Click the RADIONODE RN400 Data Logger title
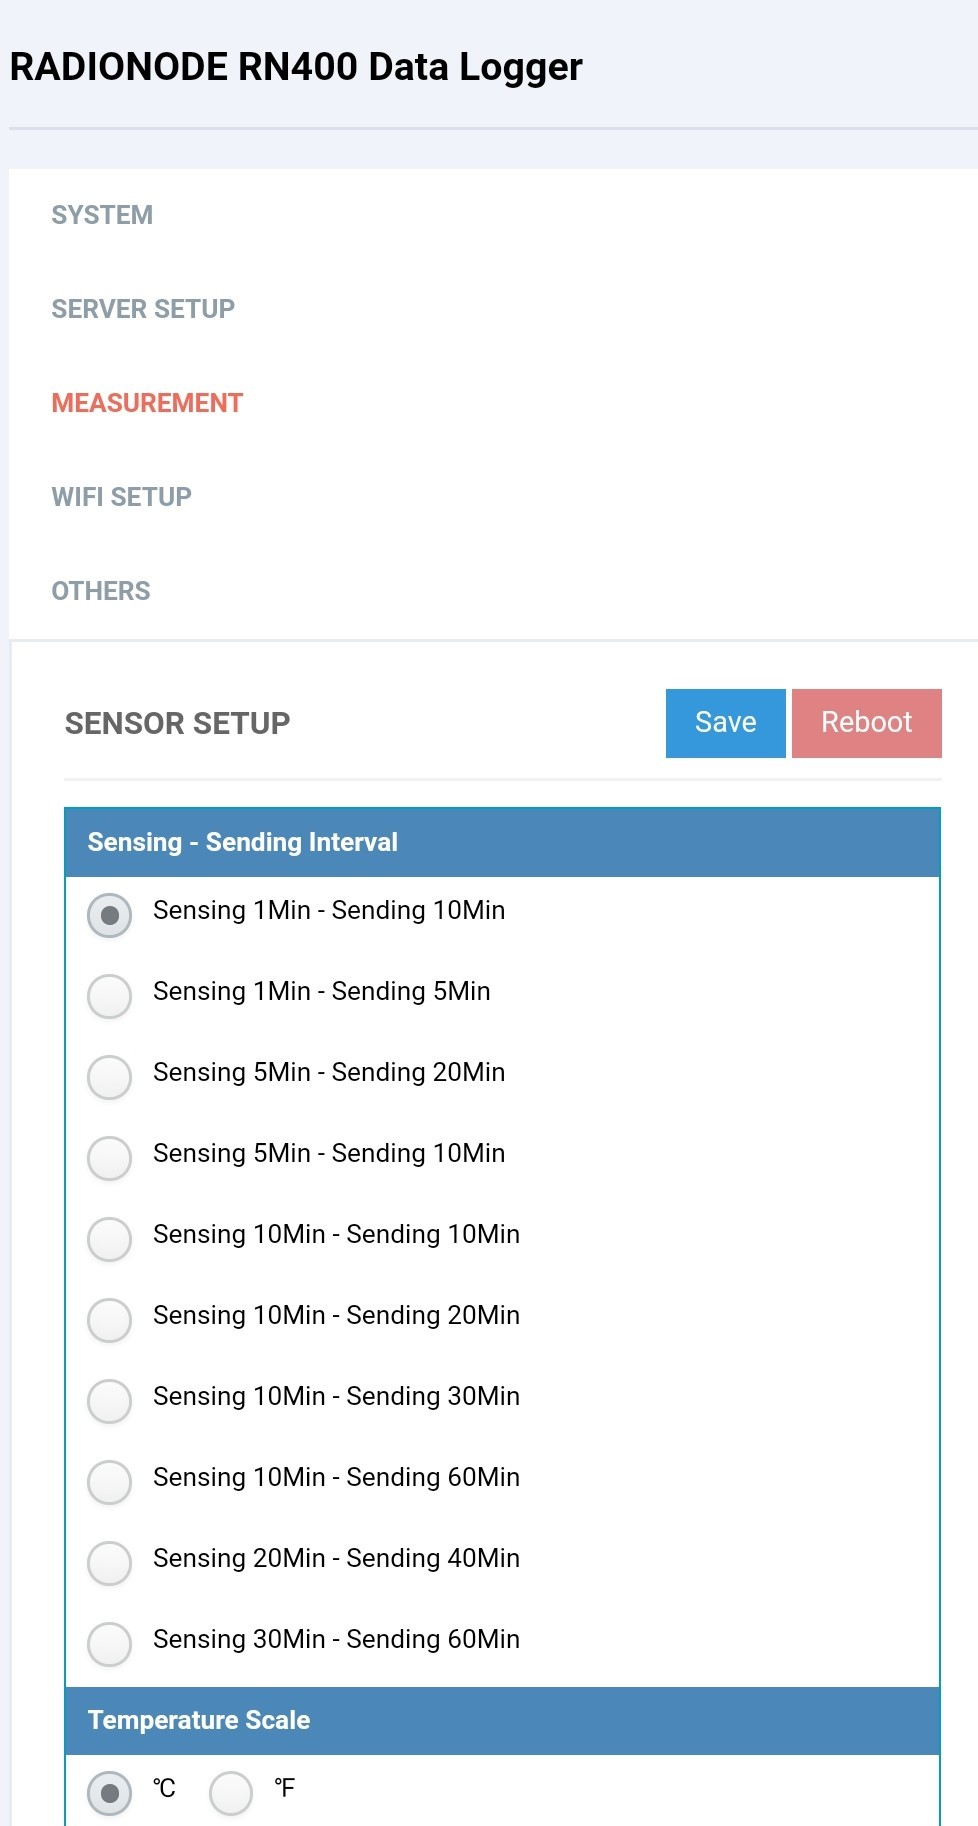978x1826 pixels. point(296,67)
